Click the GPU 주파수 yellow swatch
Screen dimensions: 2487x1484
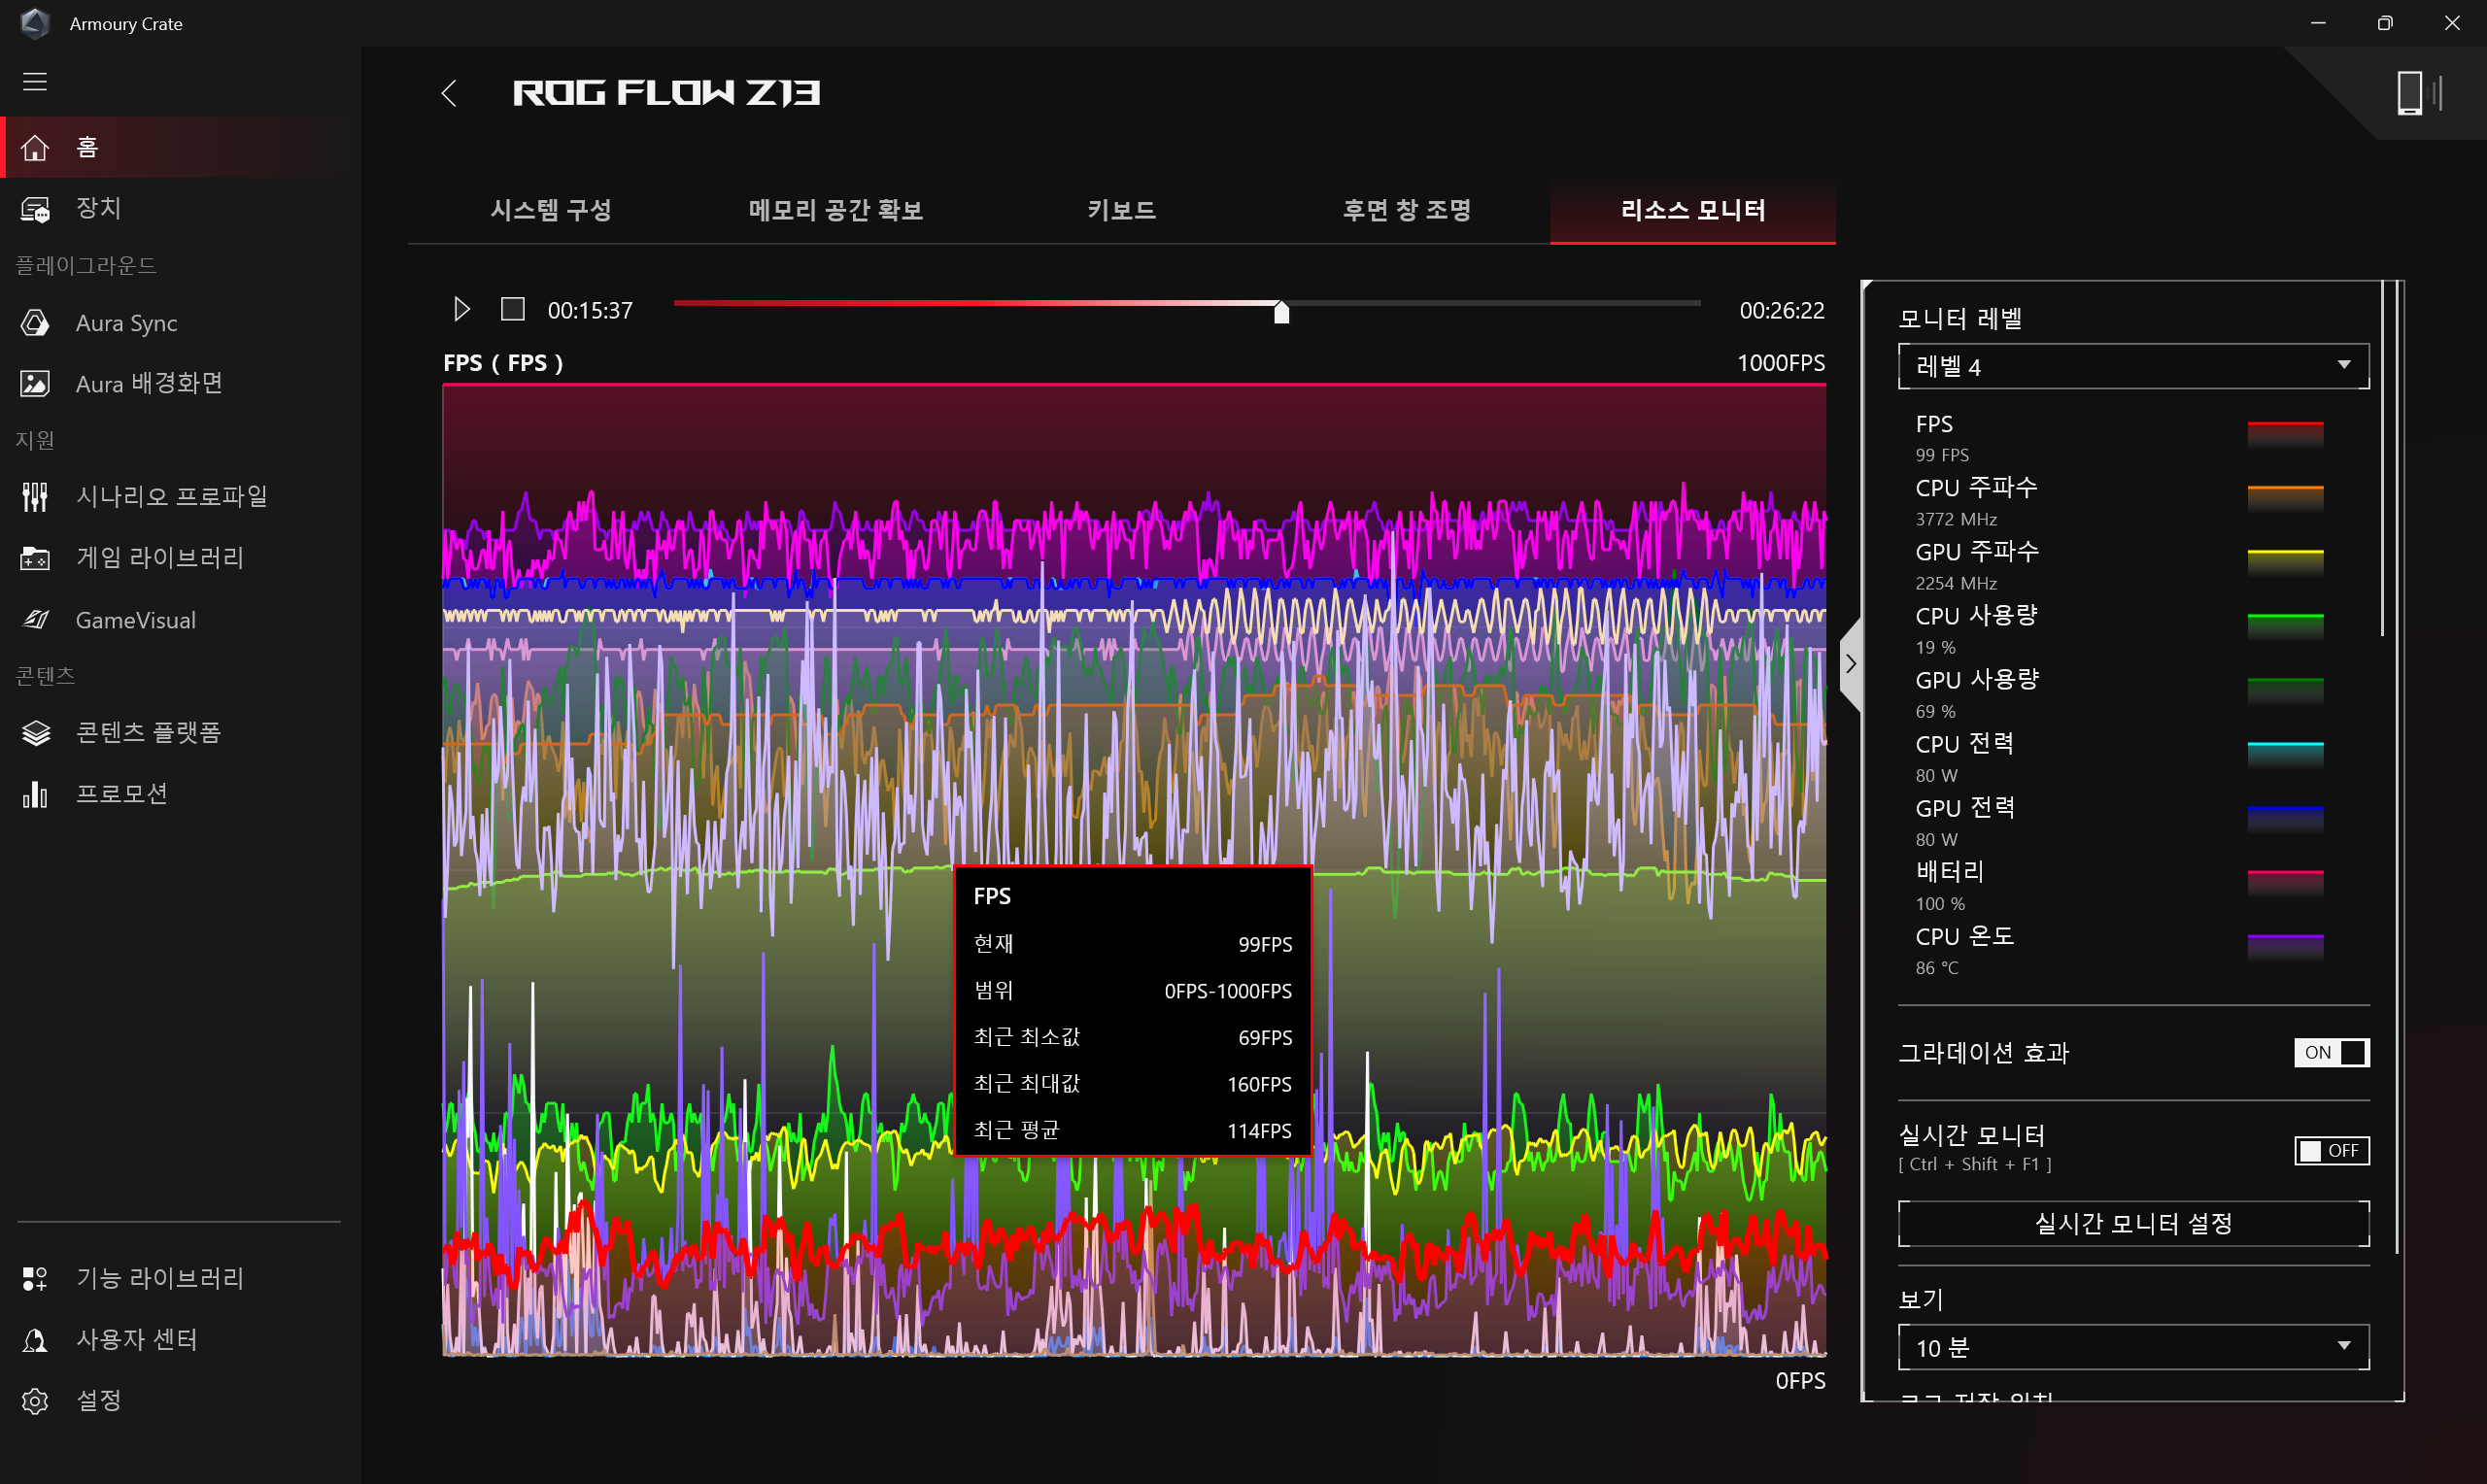2285,562
